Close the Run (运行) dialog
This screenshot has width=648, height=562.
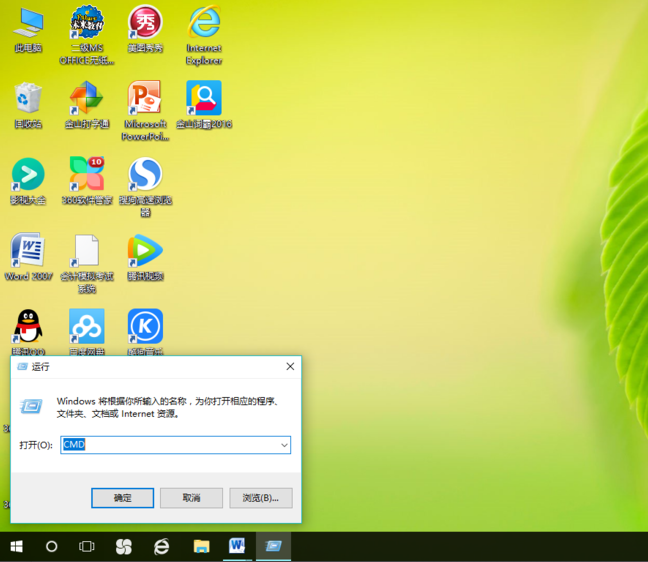[x=290, y=367]
